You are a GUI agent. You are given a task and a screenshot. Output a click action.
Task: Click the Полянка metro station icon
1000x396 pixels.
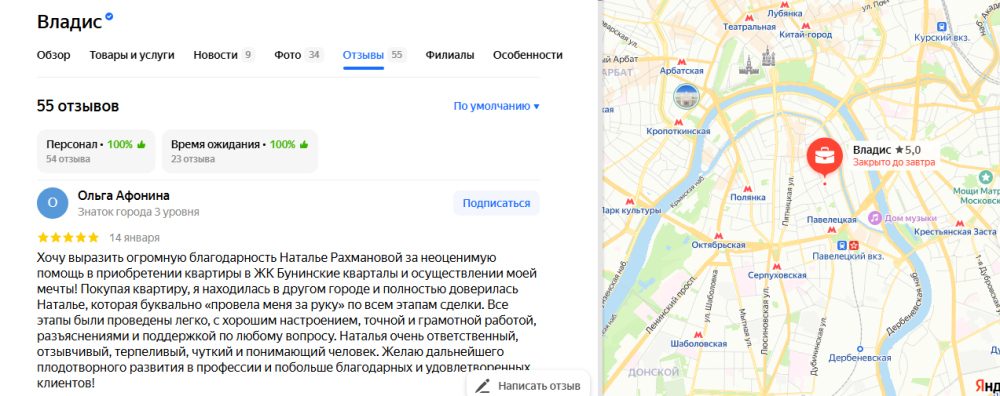(747, 189)
